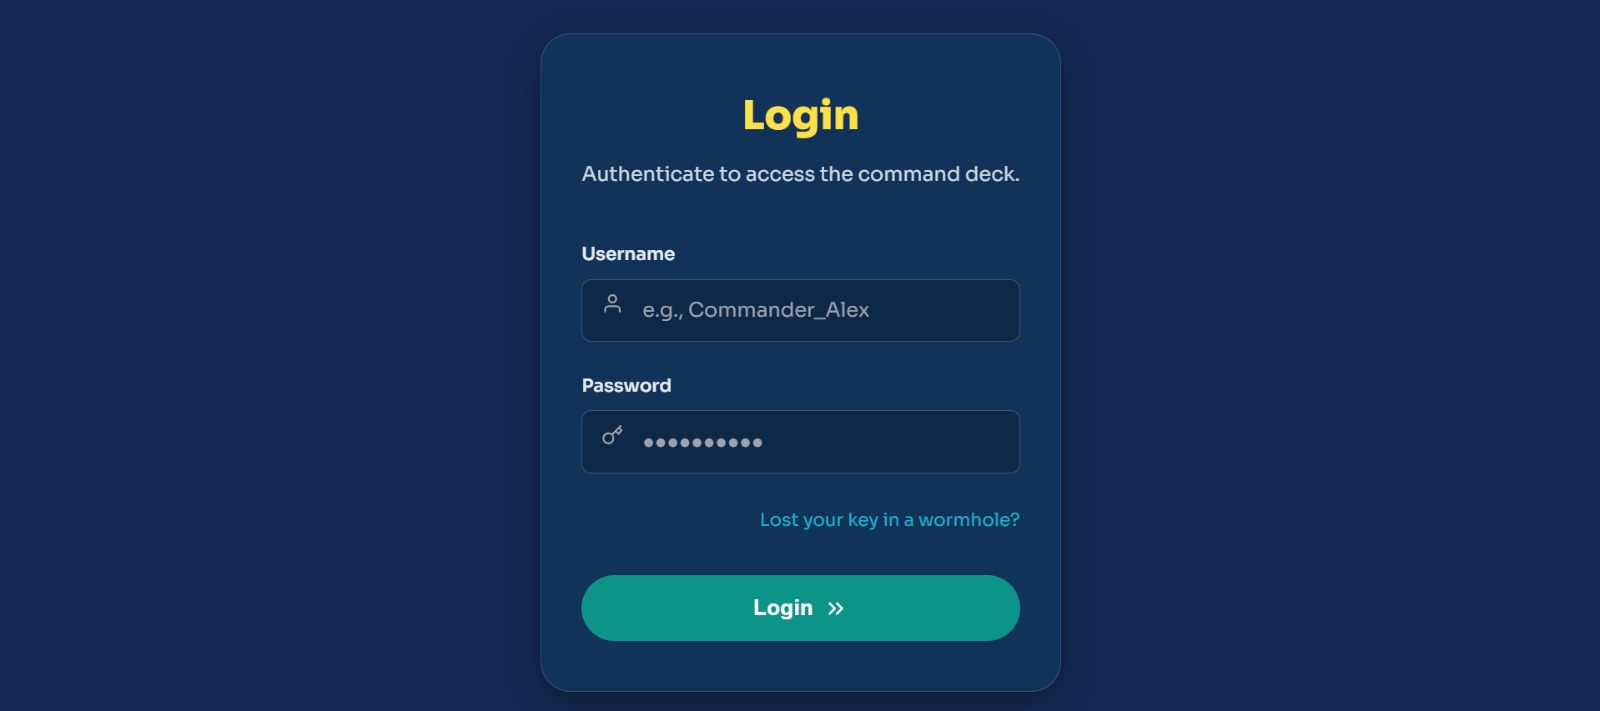The width and height of the screenshot is (1600, 711).
Task: Click the teal Login button
Action: 800,608
